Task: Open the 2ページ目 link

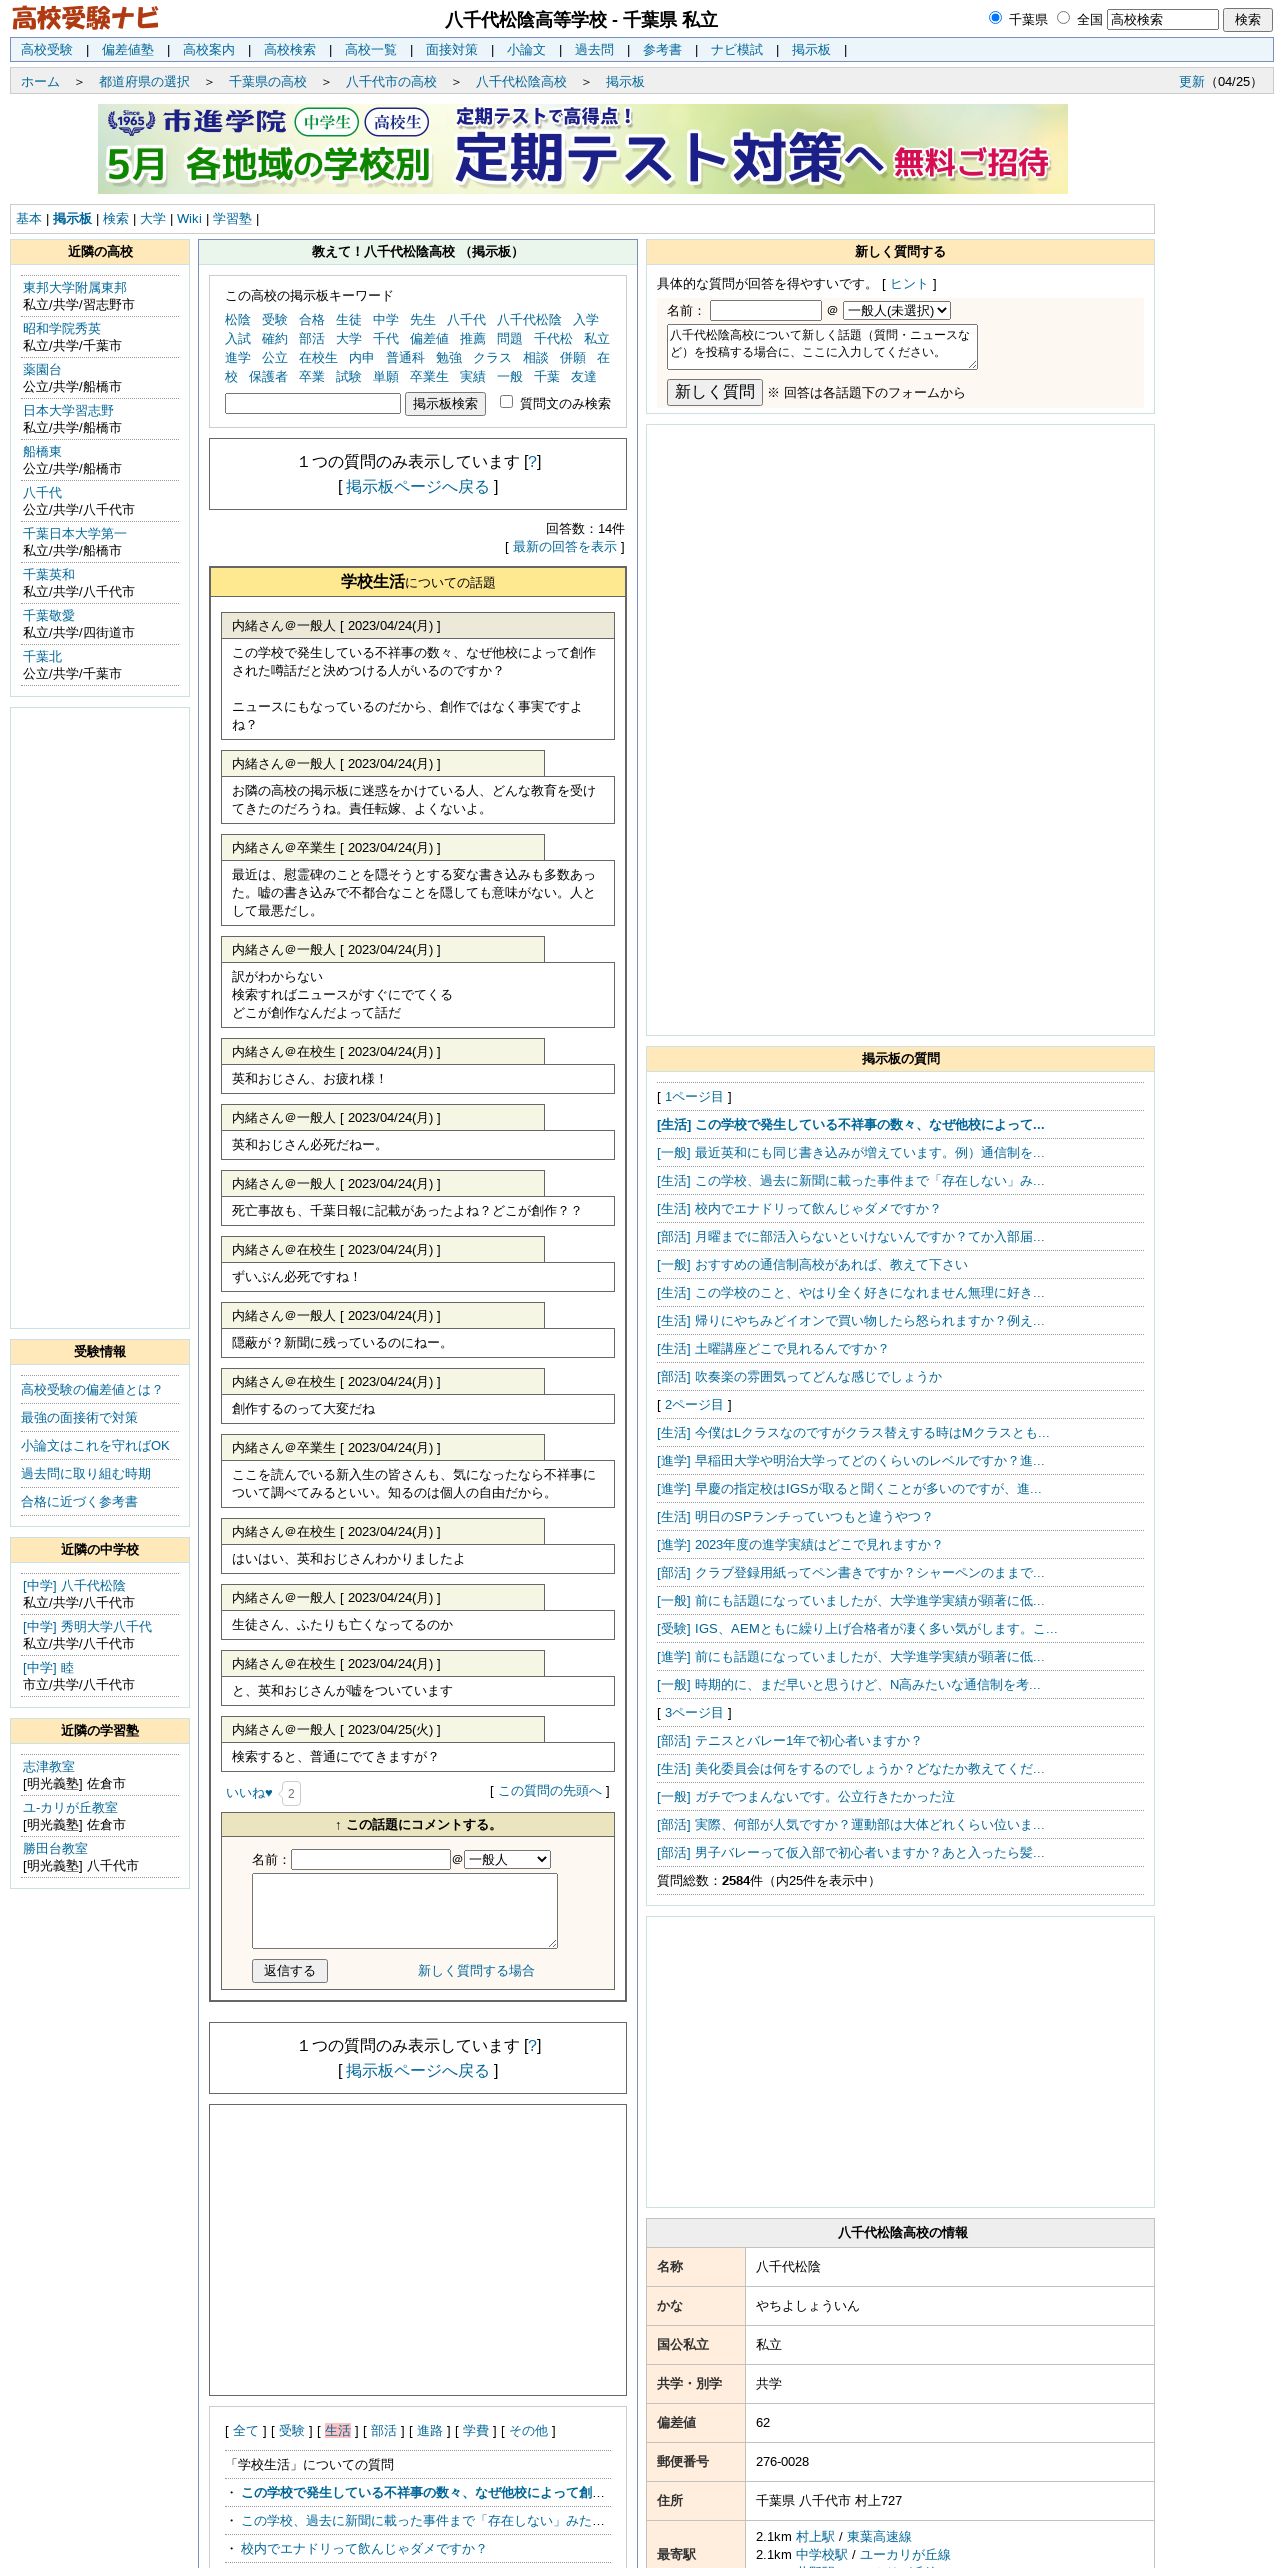Action: (694, 1405)
